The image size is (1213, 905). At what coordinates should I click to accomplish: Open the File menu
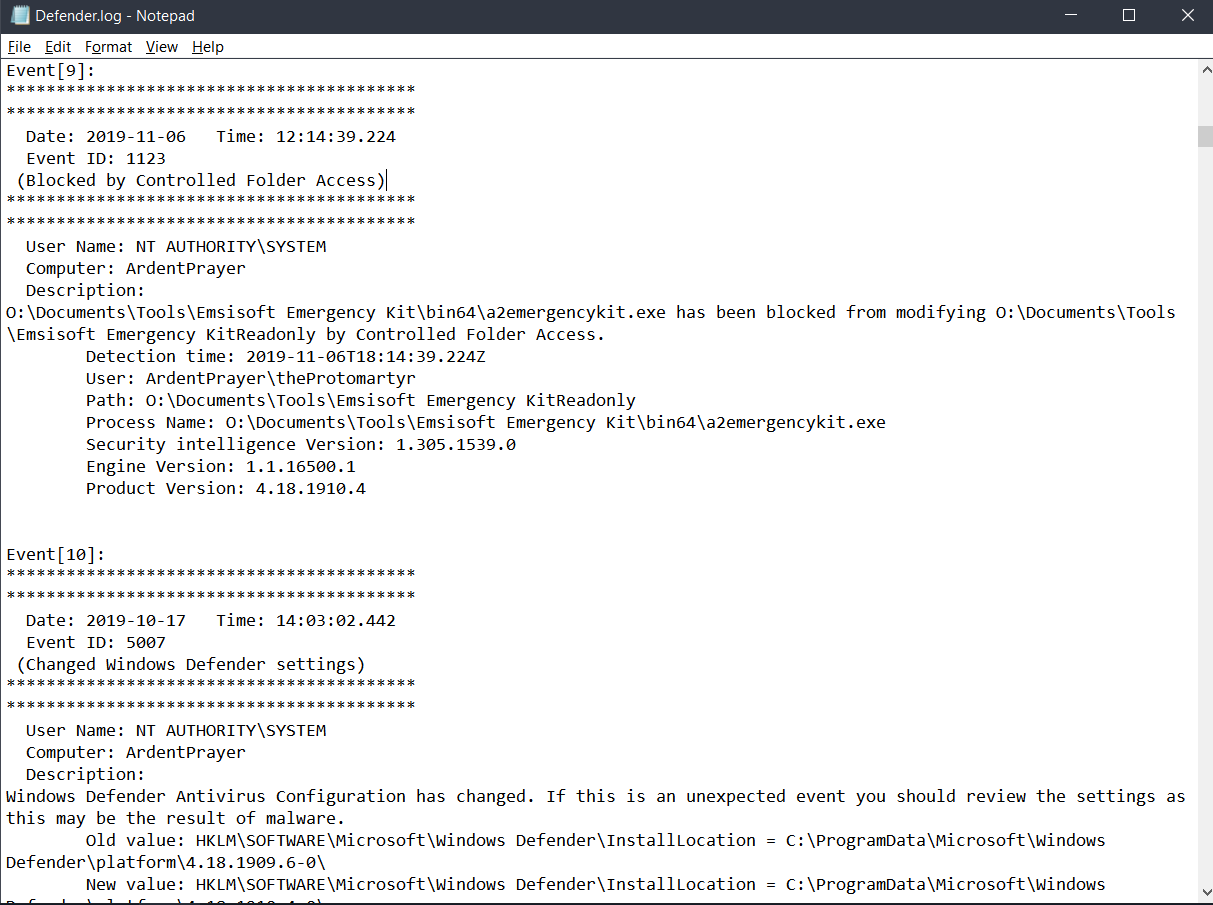(x=19, y=47)
